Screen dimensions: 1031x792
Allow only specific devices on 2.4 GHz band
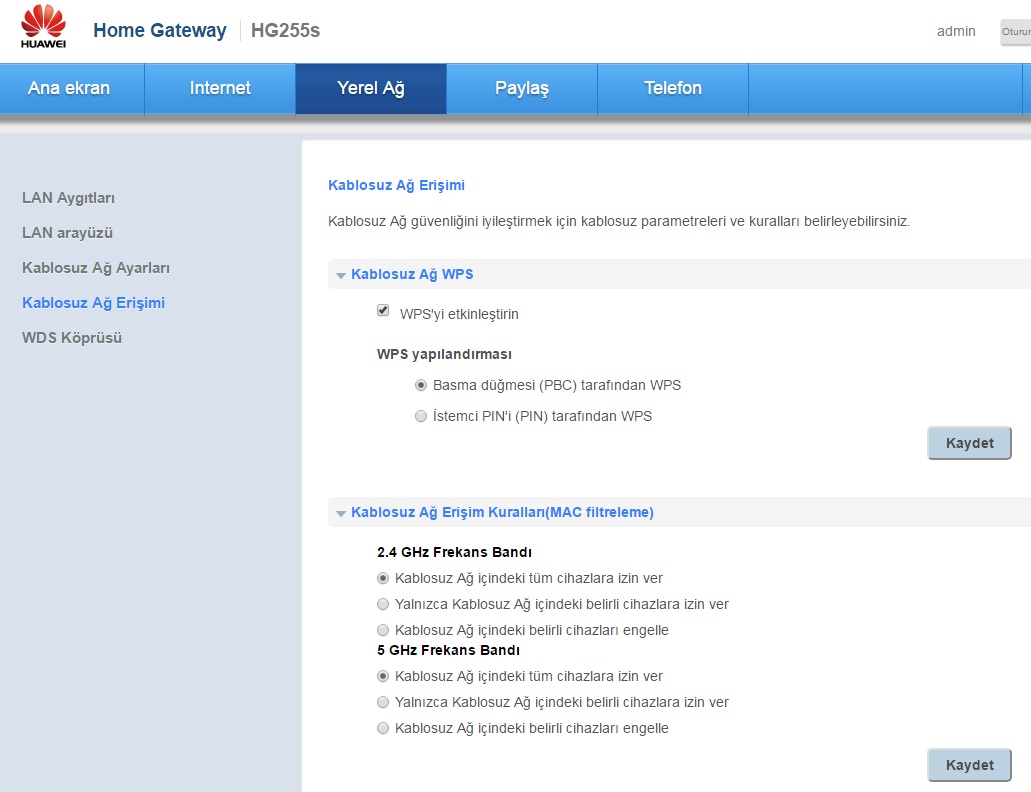pyautogui.click(x=383, y=604)
